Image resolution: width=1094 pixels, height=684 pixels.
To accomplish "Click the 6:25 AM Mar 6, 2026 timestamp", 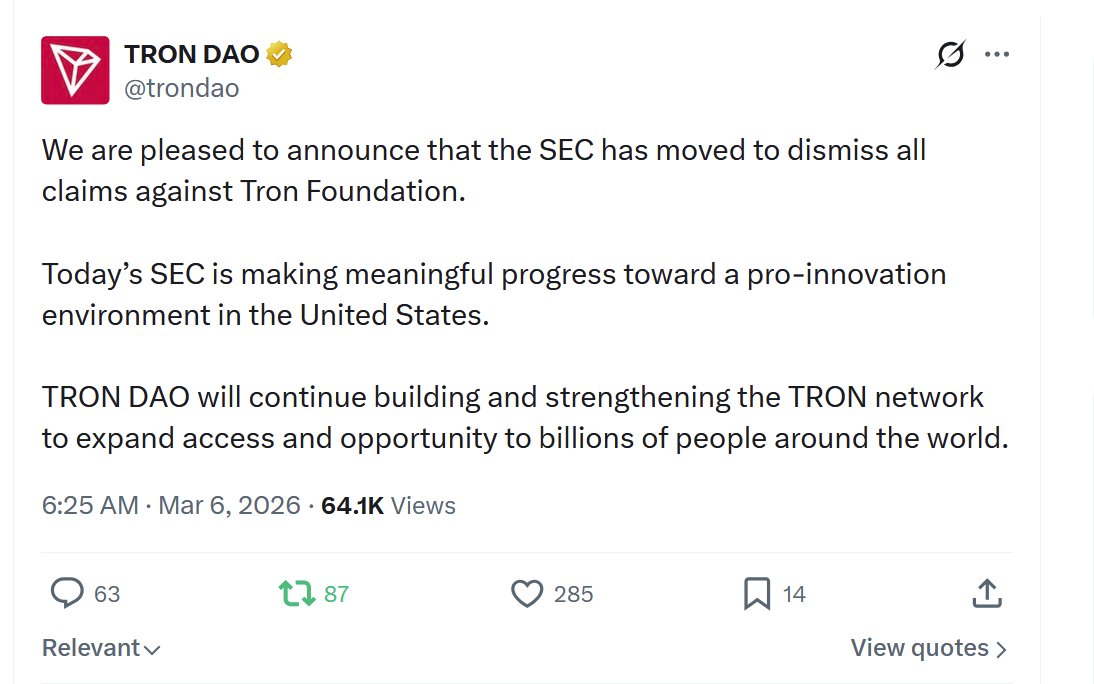I will [x=171, y=506].
